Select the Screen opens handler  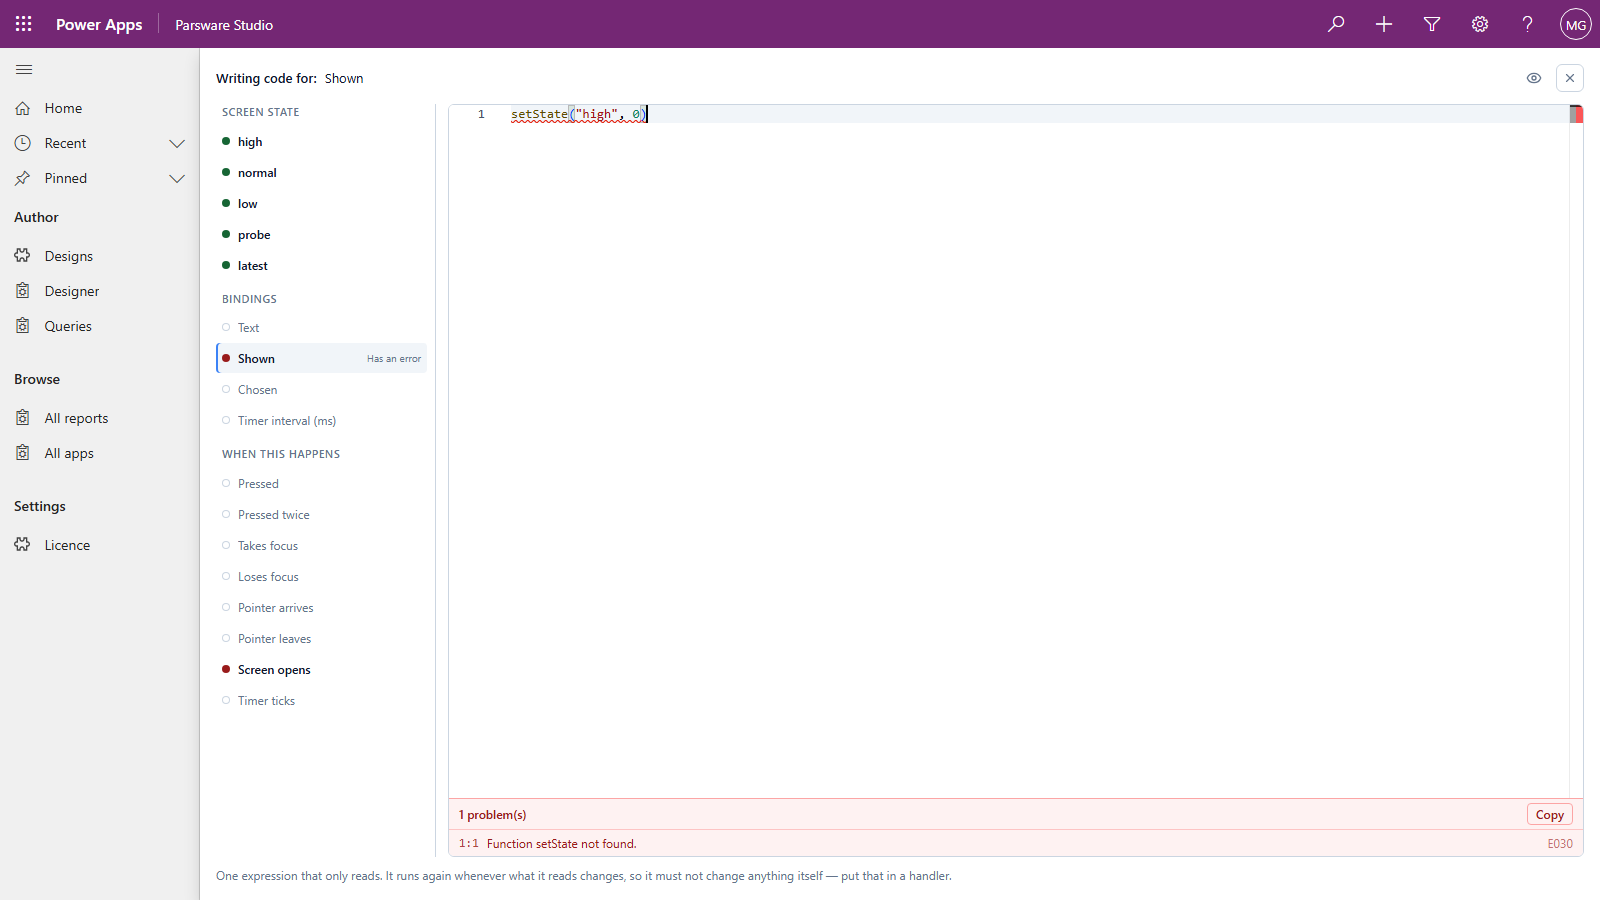coord(321,670)
